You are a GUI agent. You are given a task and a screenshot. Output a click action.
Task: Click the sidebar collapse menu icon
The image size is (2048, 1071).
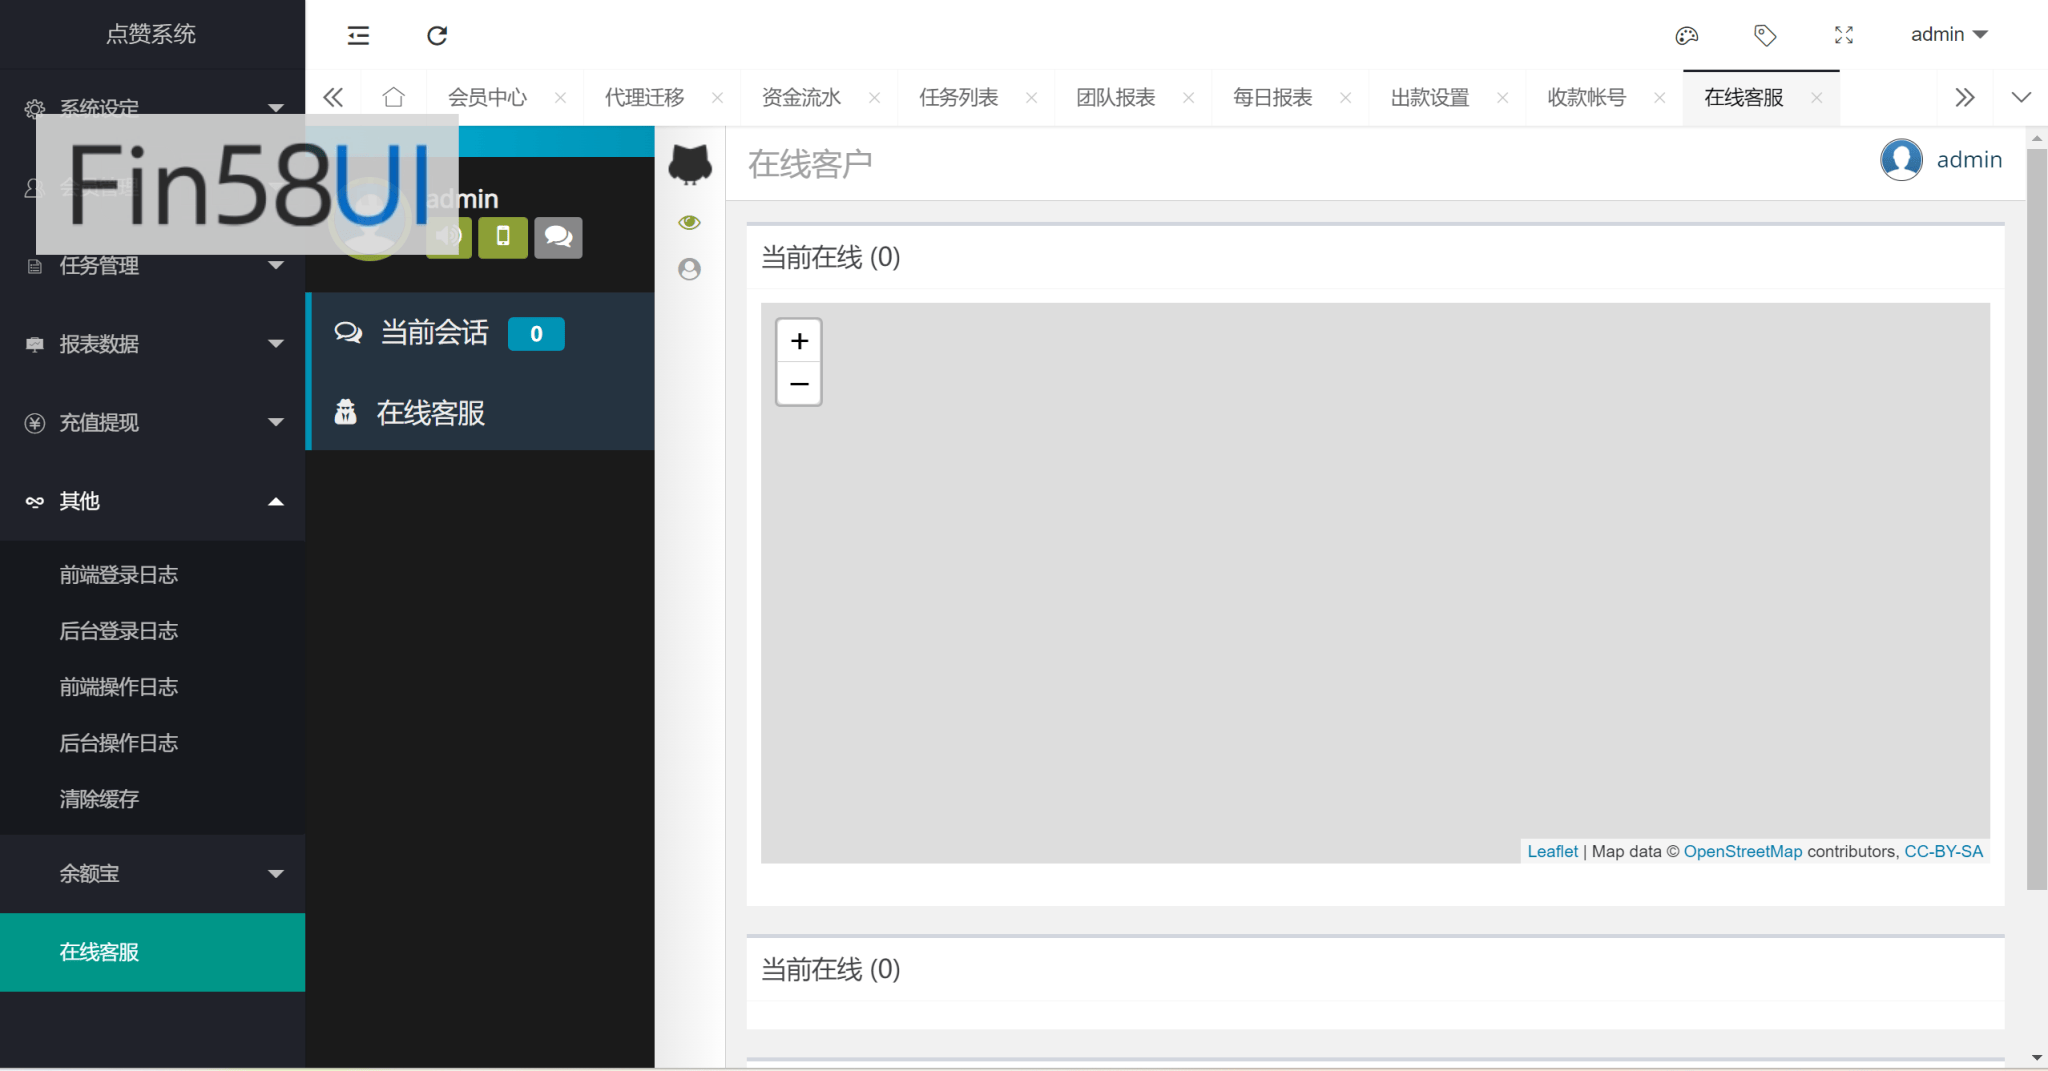[x=358, y=36]
